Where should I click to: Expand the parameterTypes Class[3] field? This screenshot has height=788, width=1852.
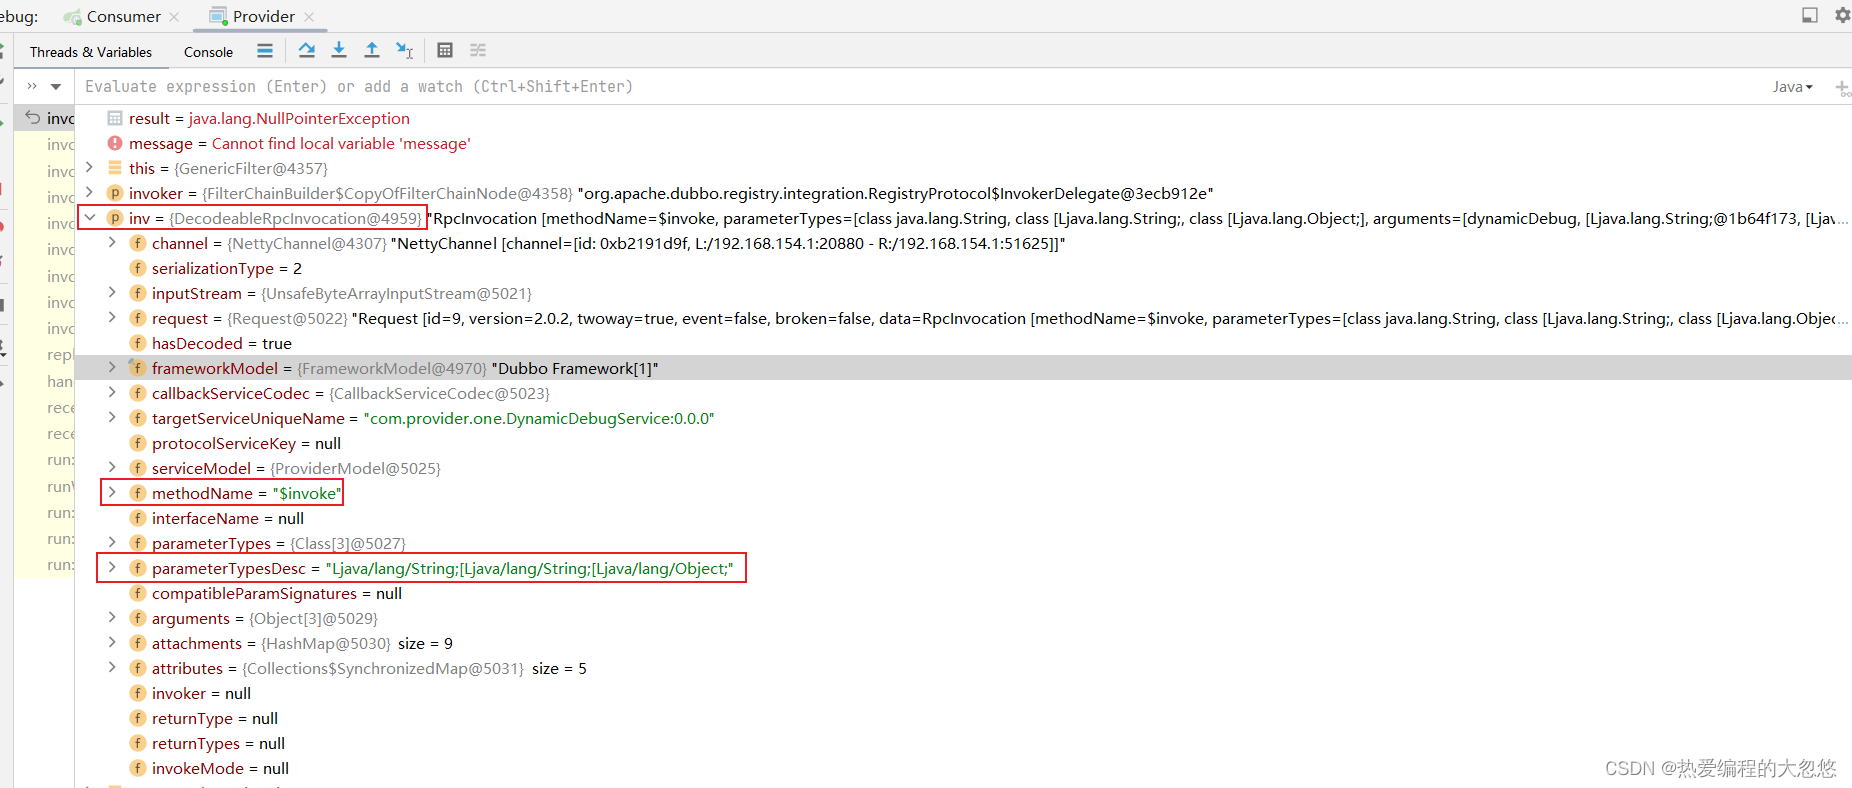[x=112, y=542]
